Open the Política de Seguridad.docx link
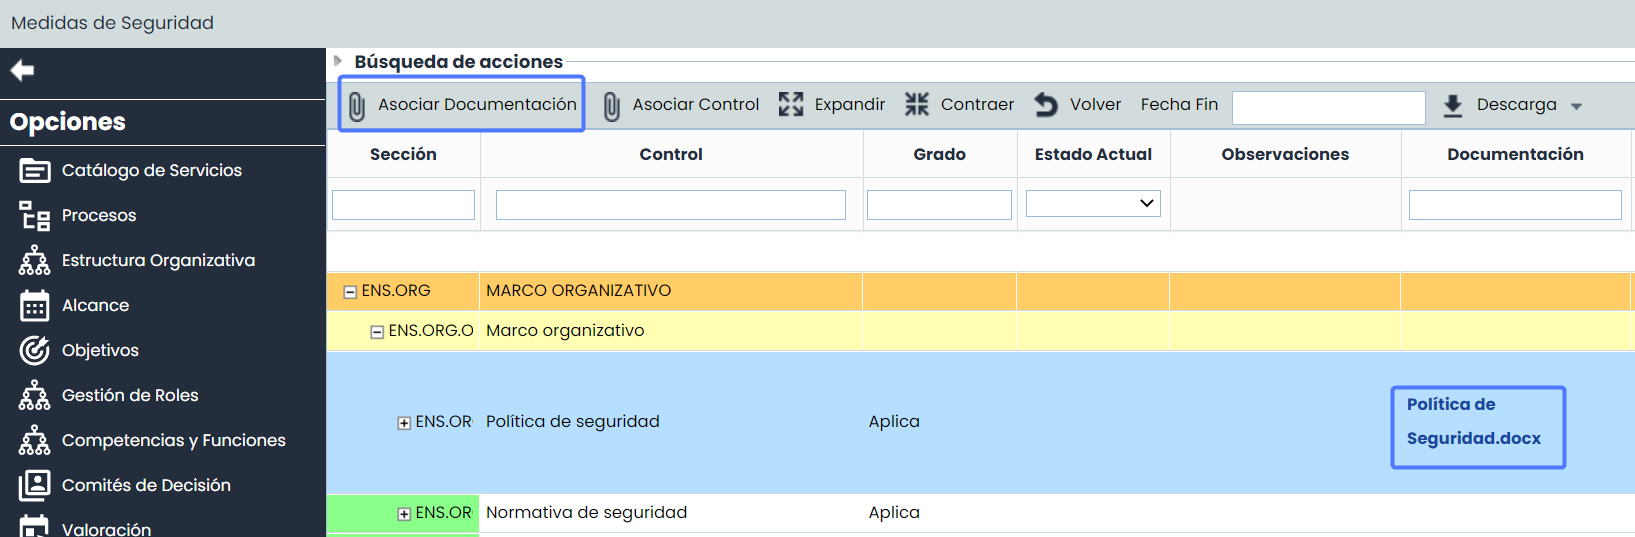Viewport: 1635px width, 537px height. 1473,422
